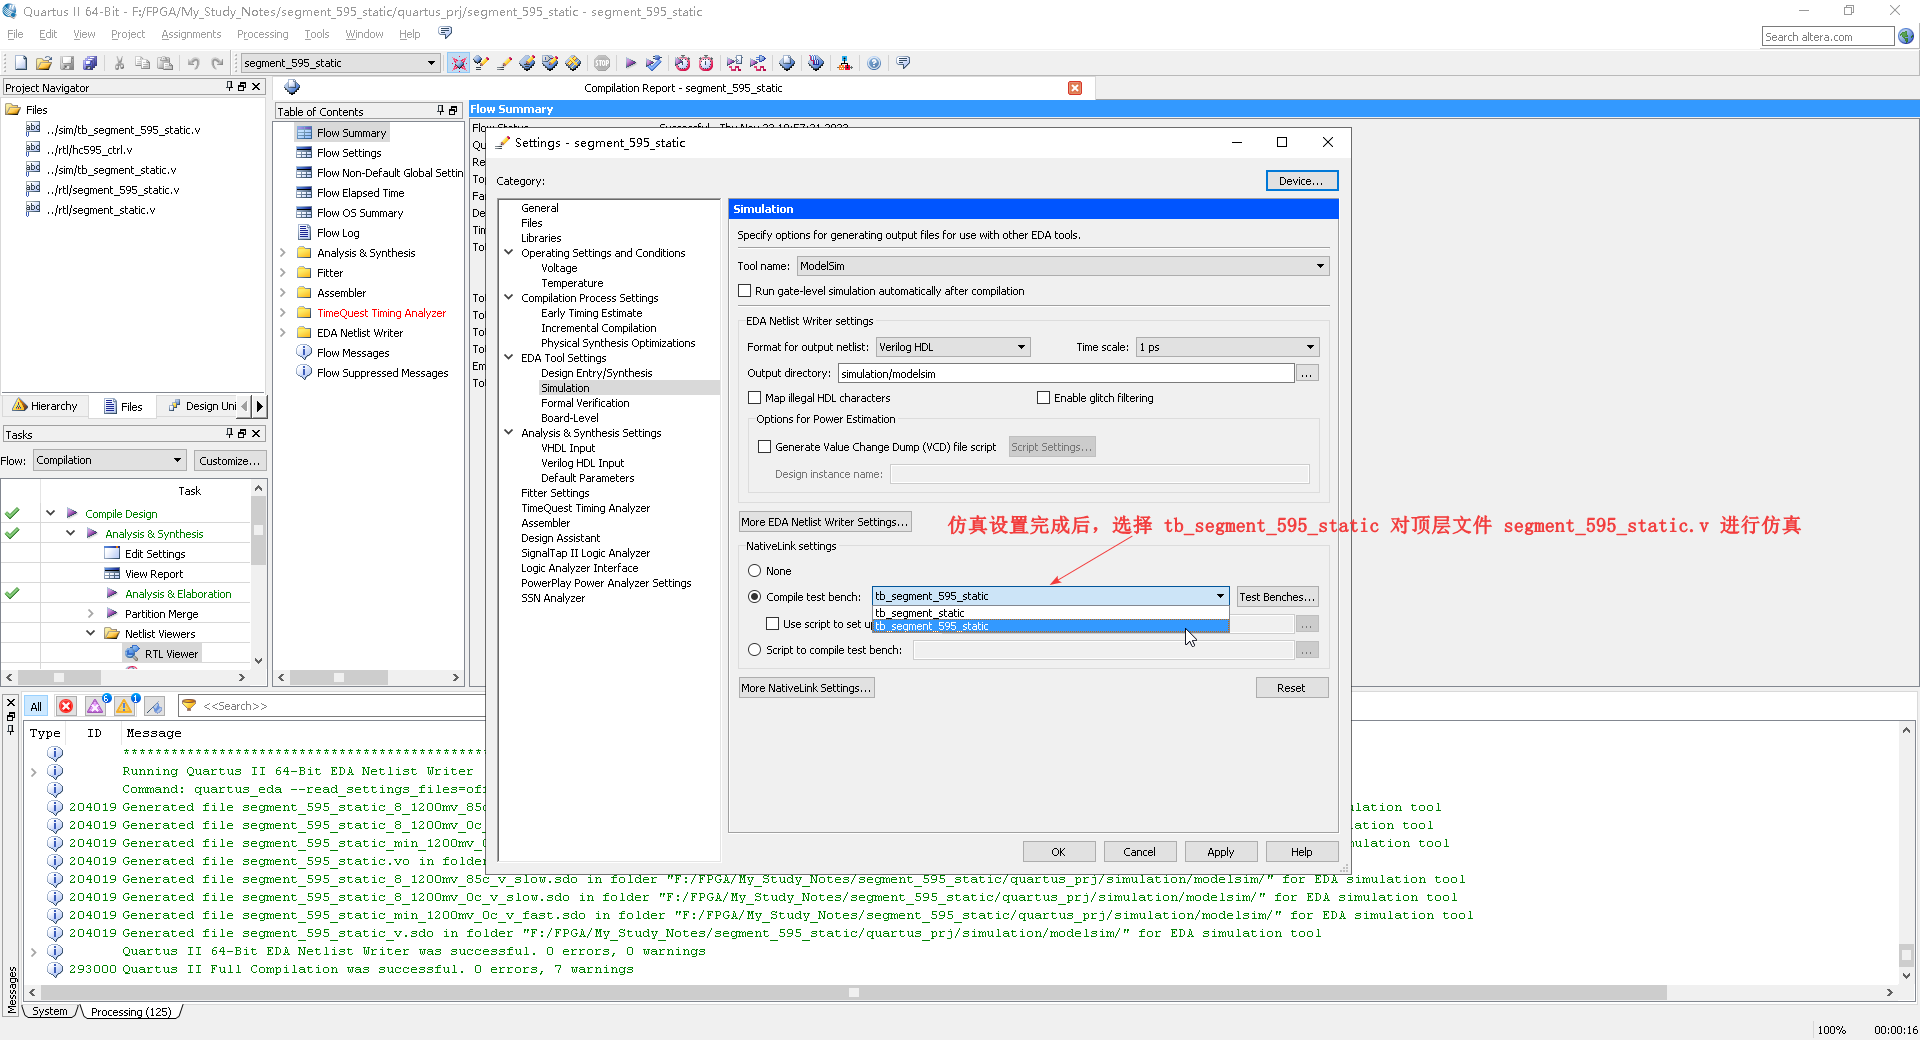The image size is (1920, 1040).
Task: Switch to the Processing (125) messages tab
Action: (x=131, y=1012)
